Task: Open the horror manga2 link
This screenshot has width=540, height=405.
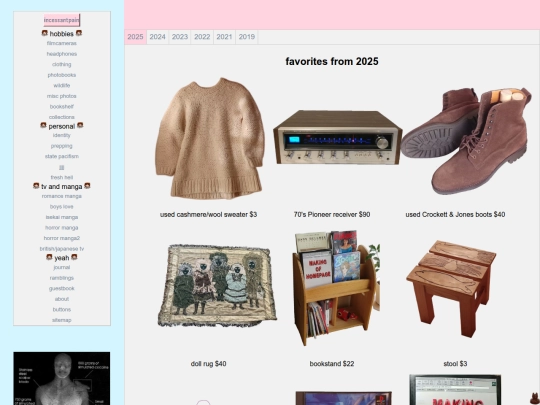Action: pyautogui.click(x=62, y=238)
